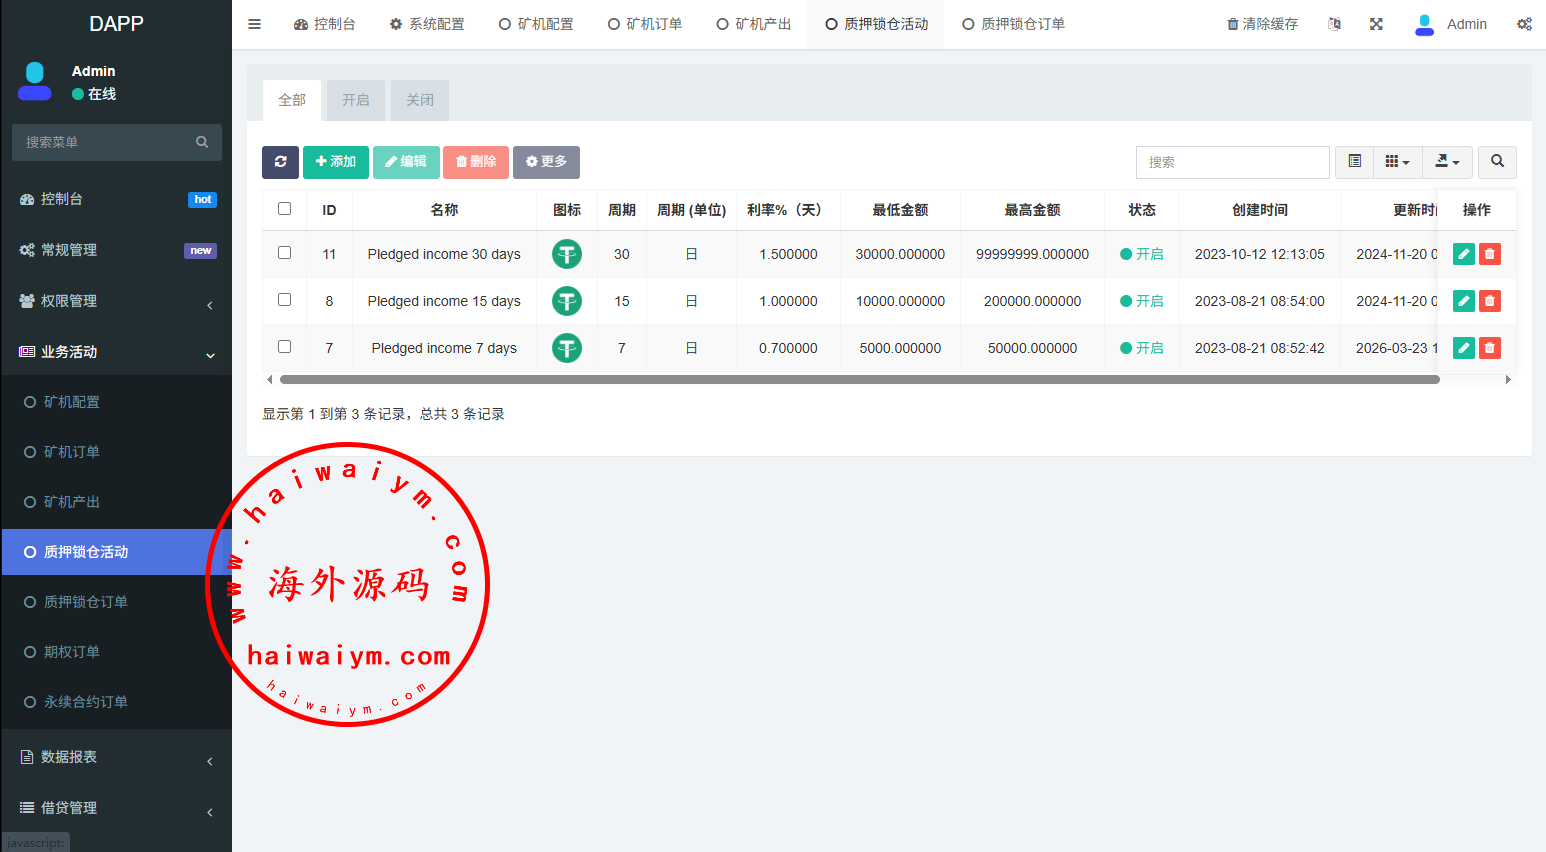Check the select-all checkbox in table header
This screenshot has width=1546, height=852.
(x=285, y=209)
